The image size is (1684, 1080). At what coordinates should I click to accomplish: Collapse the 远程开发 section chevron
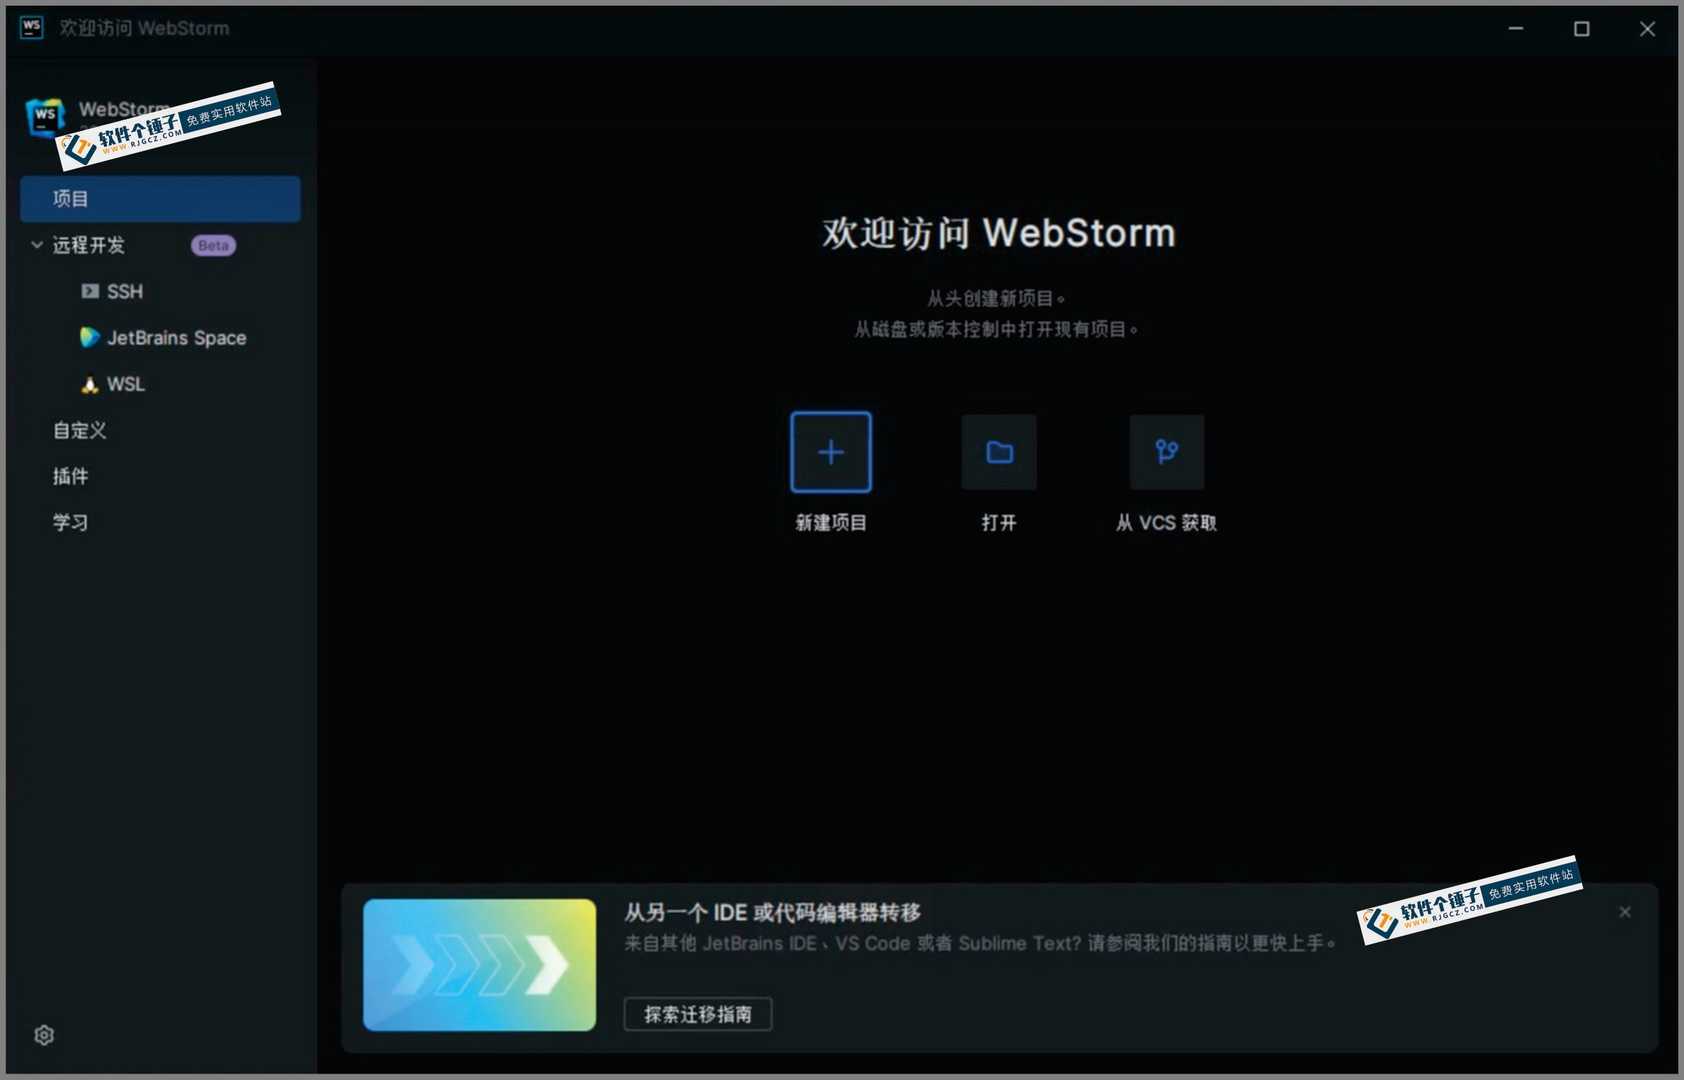point(37,245)
